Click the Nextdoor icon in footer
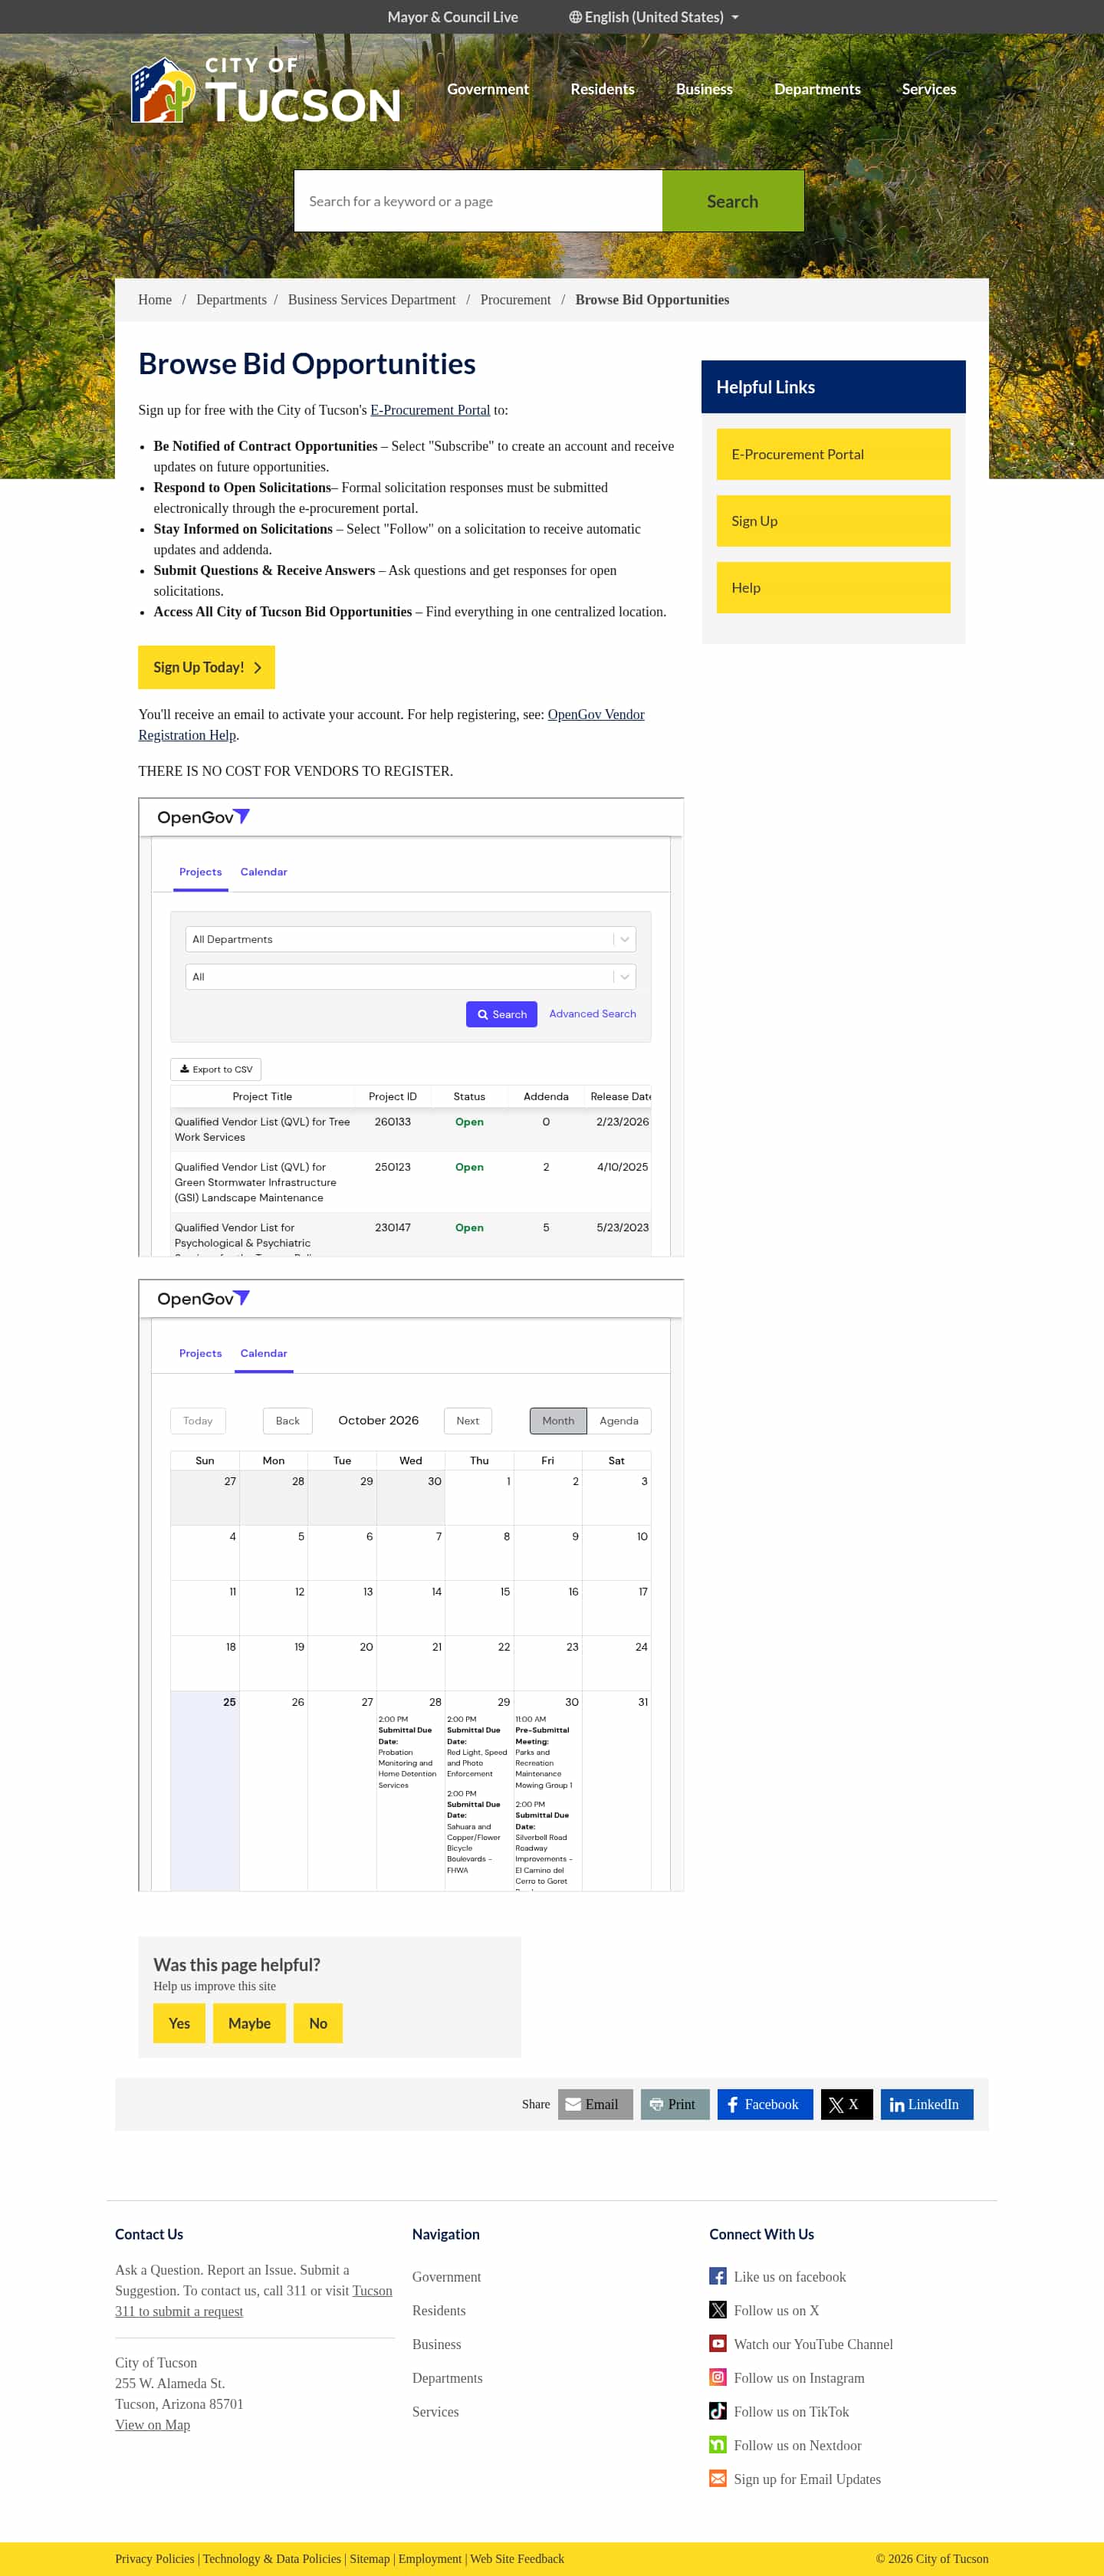 point(718,2445)
